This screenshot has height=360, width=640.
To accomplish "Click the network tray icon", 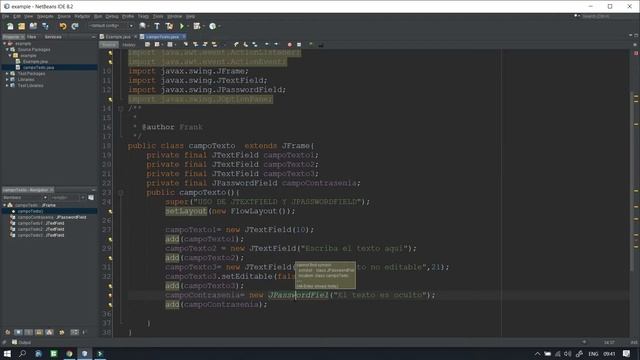I will coord(558,354).
